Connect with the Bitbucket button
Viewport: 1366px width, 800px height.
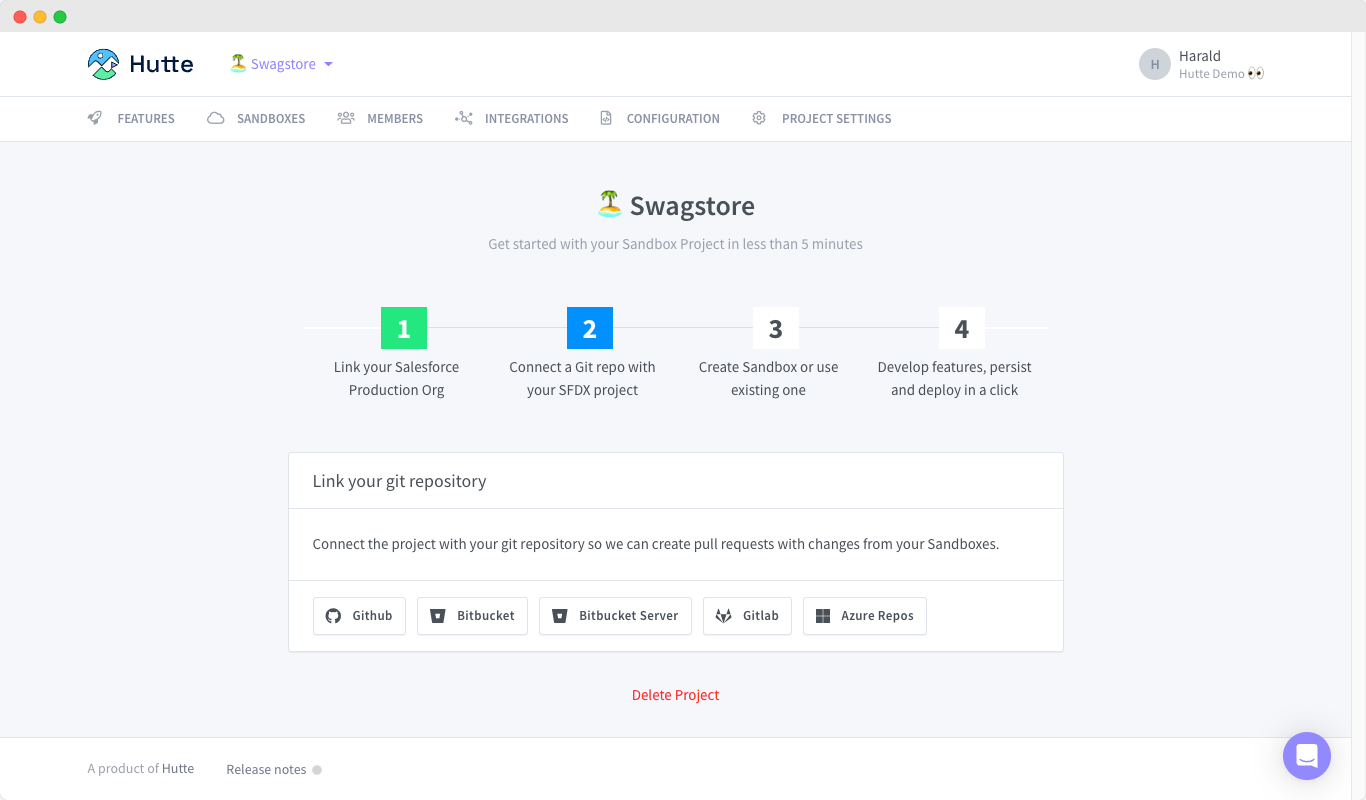[472, 616]
